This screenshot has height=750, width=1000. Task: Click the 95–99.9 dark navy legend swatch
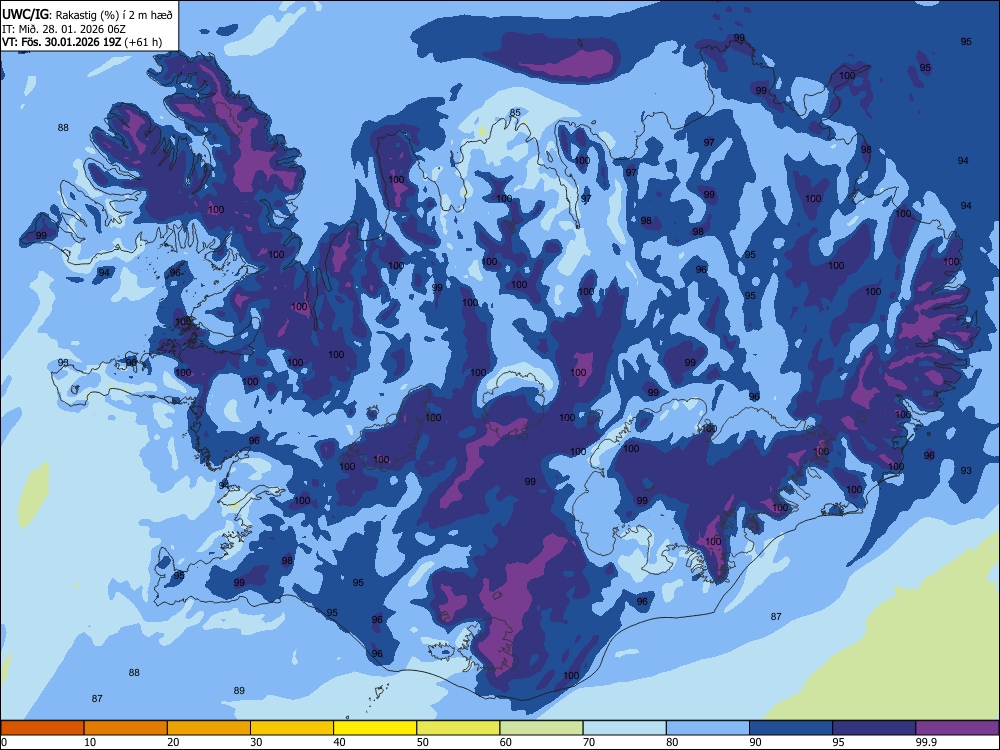874,728
